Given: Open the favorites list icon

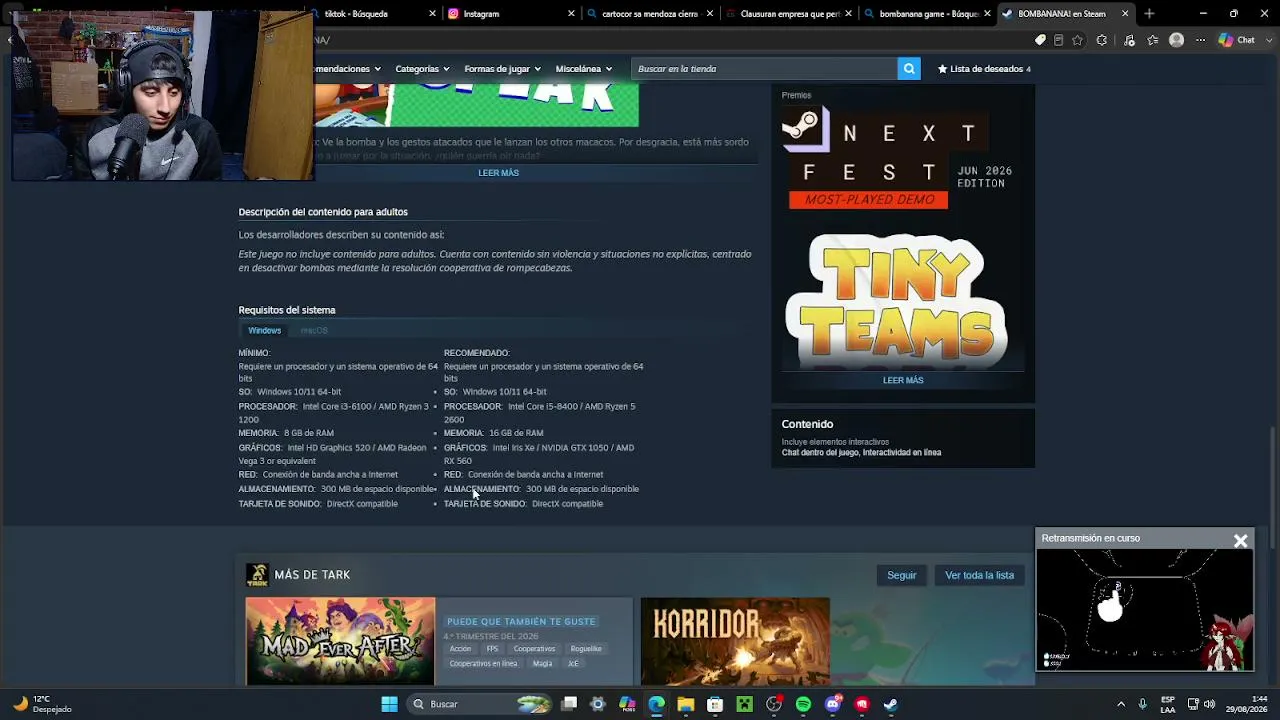Looking at the screenshot, I should pyautogui.click(x=1153, y=40).
